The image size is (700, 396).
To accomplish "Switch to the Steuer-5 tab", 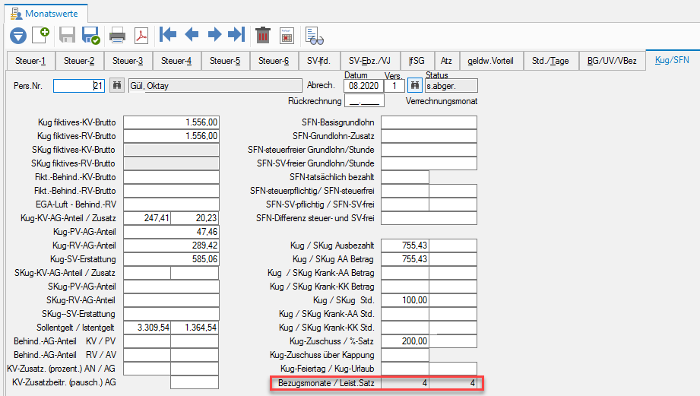I will (225, 61).
